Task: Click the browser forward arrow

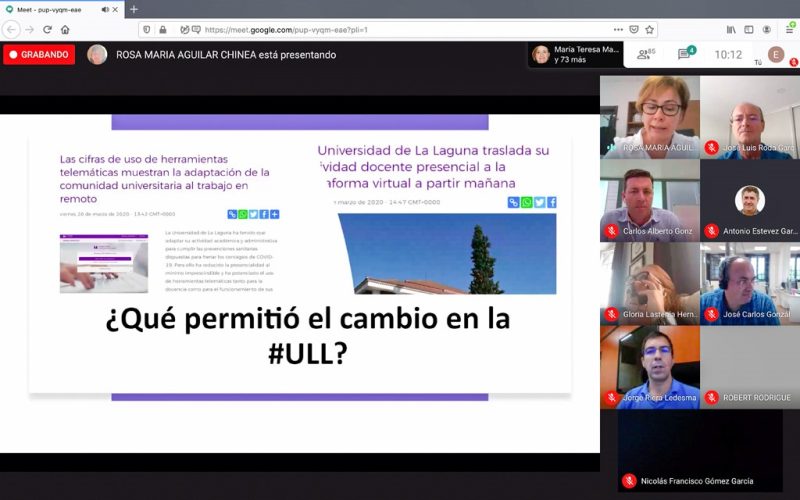Action: tap(30, 30)
